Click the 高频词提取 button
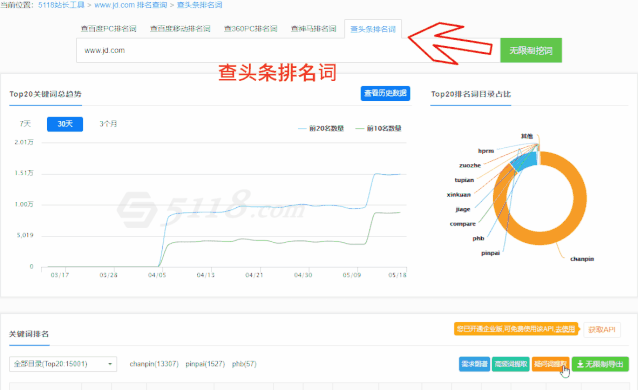 511,364
